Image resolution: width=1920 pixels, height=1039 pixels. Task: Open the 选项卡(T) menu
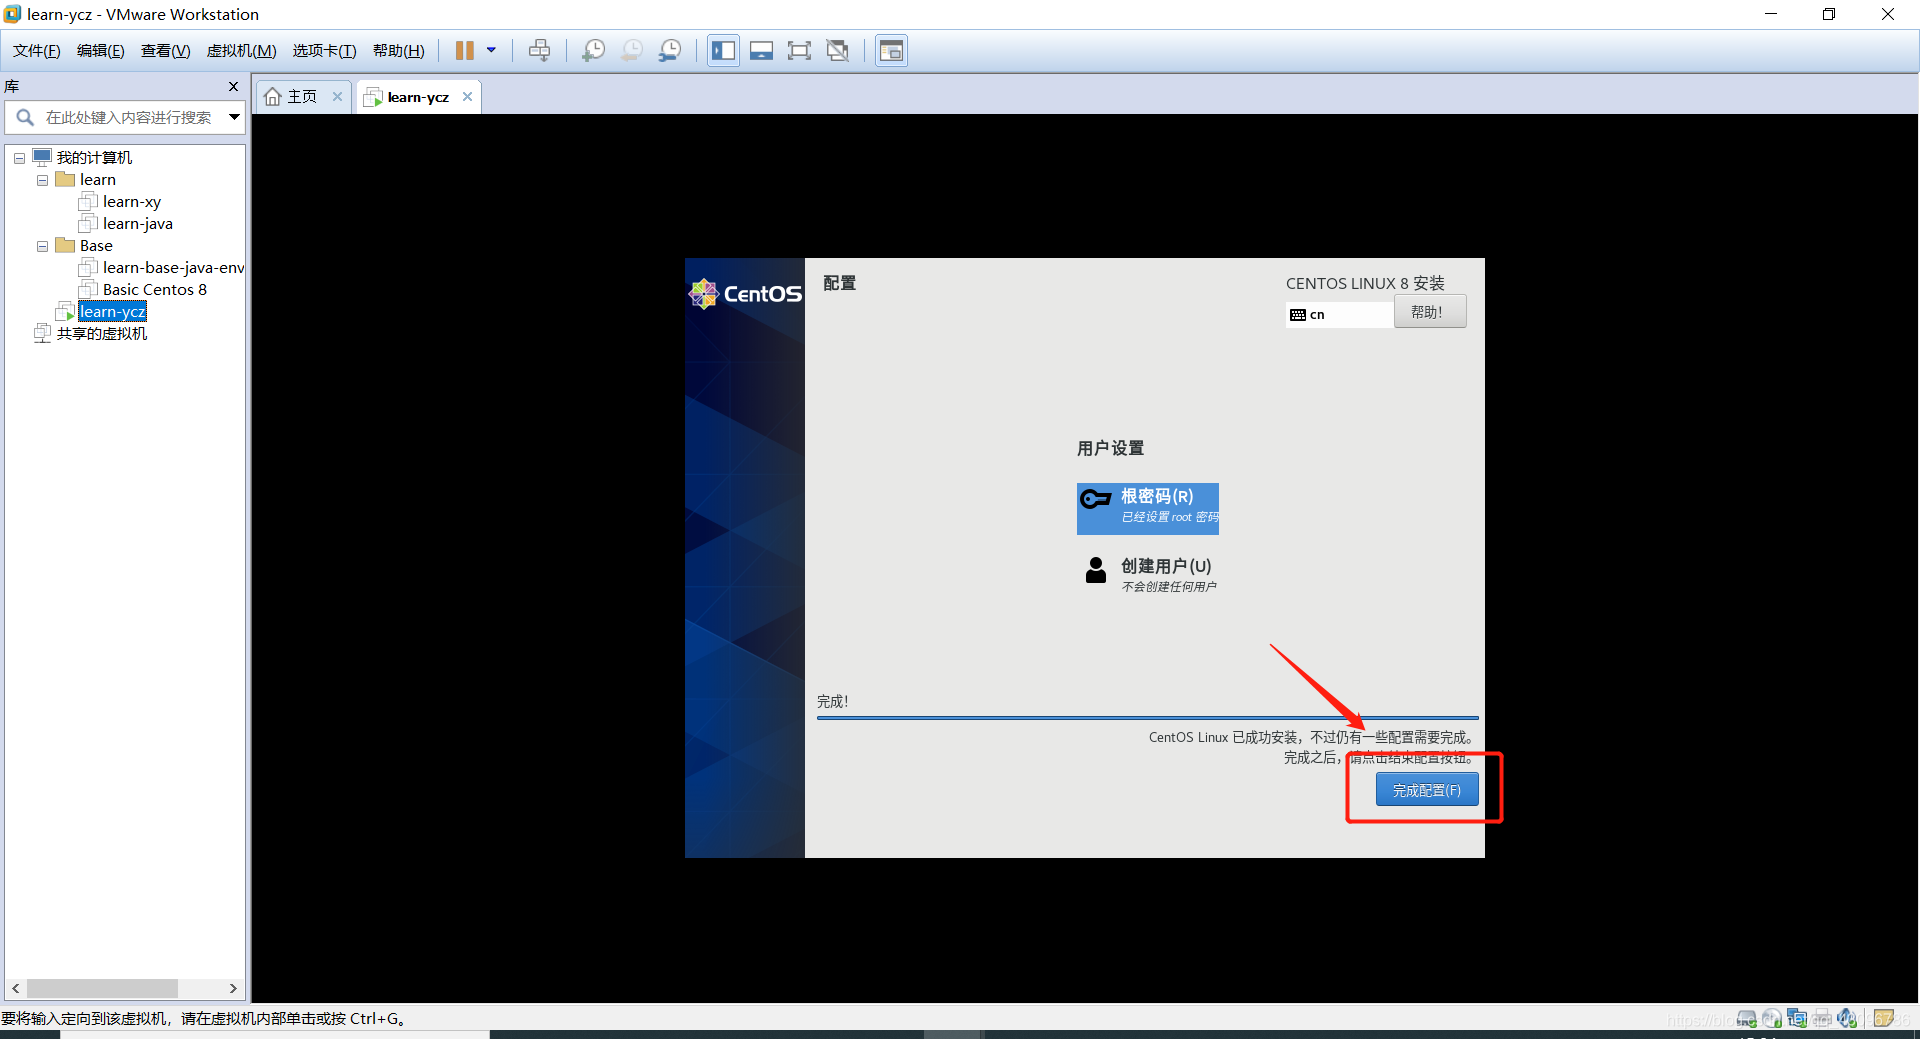(x=324, y=51)
